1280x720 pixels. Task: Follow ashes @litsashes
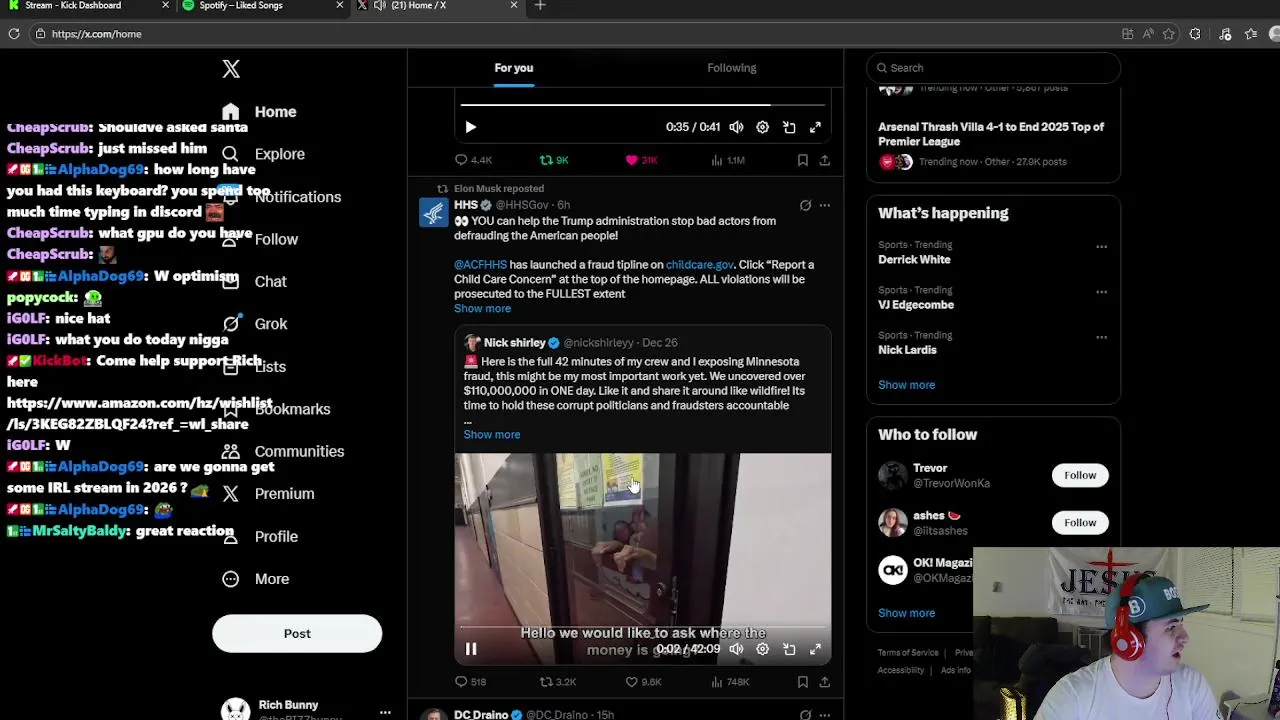coord(1080,522)
